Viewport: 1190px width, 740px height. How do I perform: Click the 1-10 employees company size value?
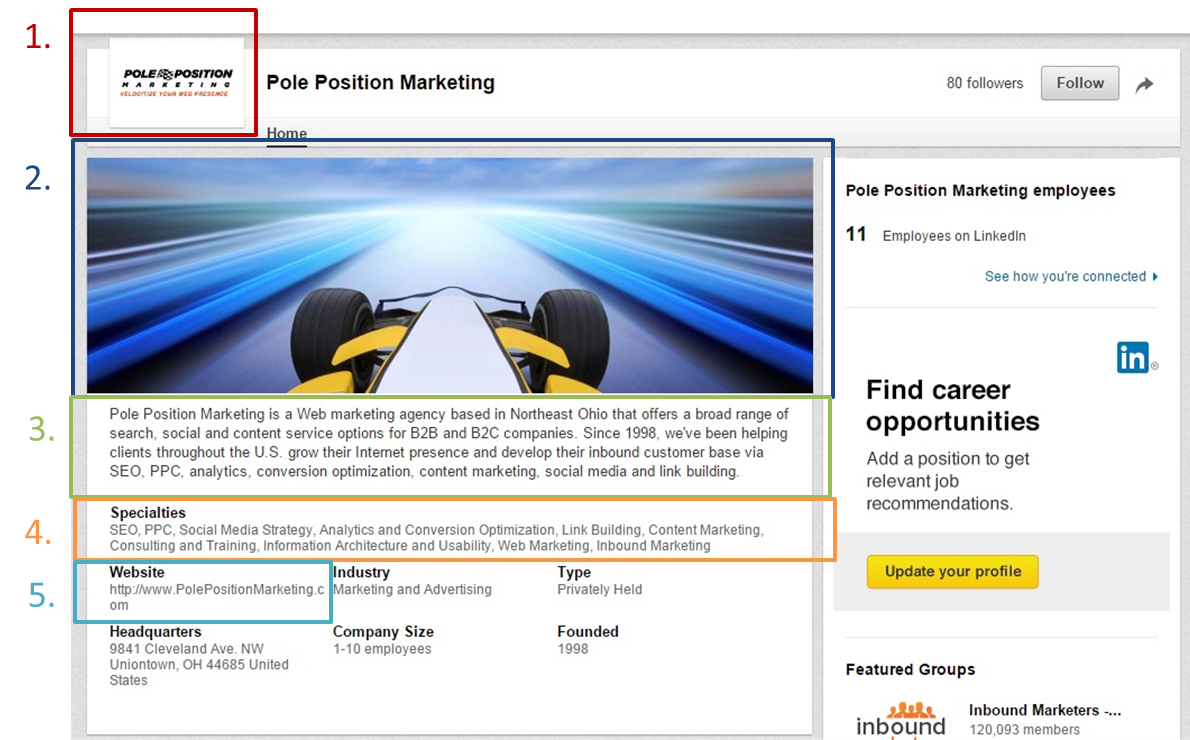click(x=382, y=649)
